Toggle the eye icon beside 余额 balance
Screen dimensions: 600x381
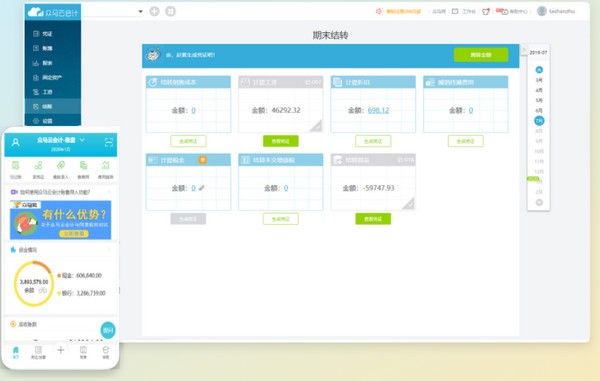tap(42, 290)
